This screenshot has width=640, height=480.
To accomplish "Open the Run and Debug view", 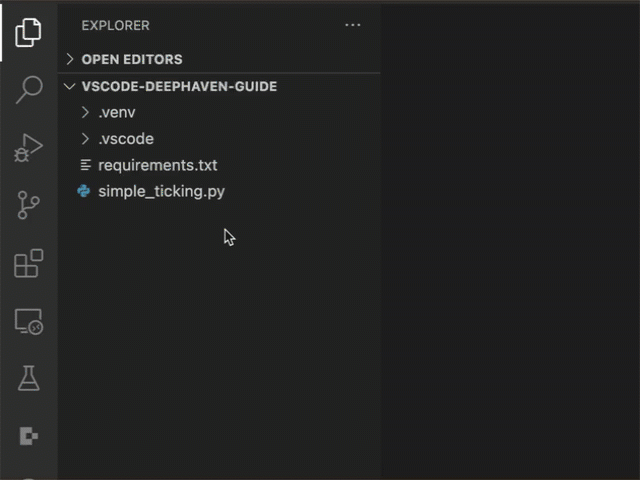I will click(x=28, y=148).
